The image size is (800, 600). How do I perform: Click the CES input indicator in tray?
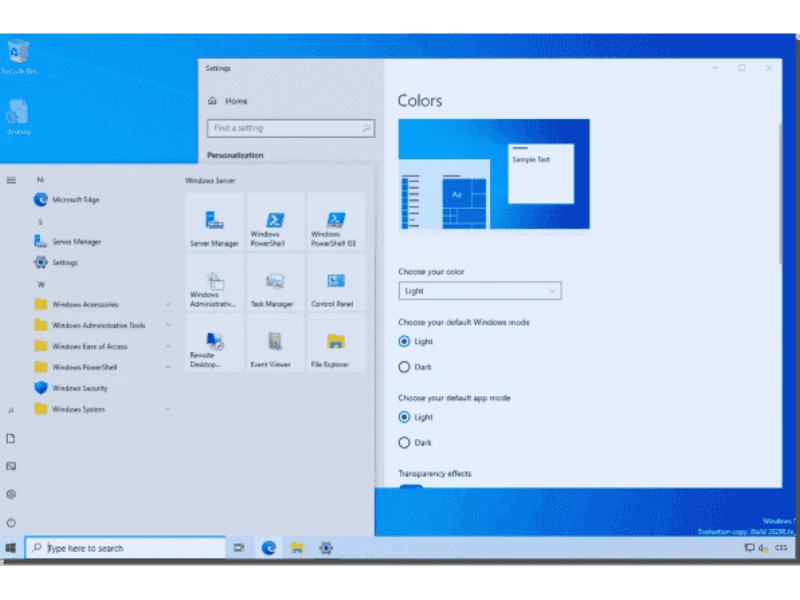pos(781,548)
